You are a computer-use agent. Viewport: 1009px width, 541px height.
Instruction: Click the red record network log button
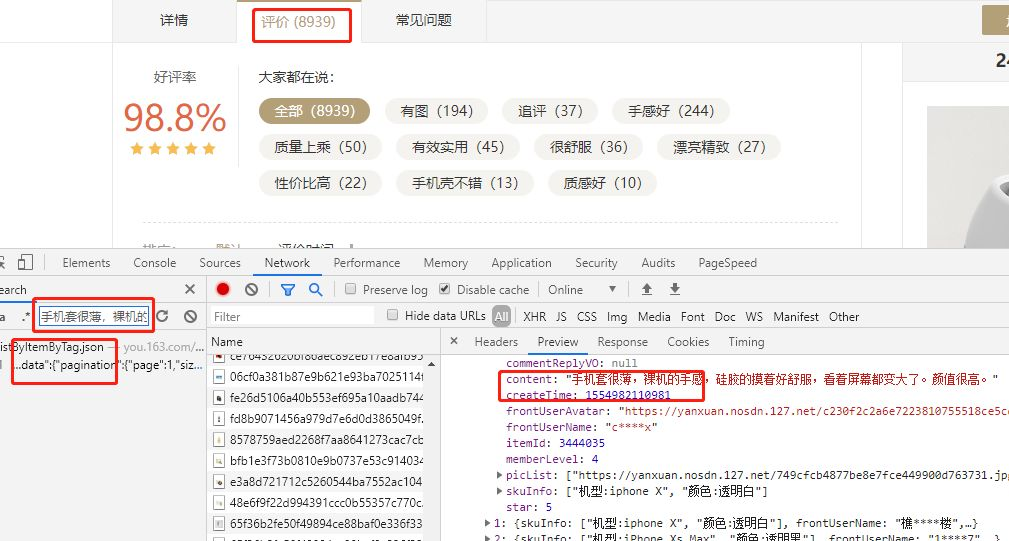(x=223, y=289)
